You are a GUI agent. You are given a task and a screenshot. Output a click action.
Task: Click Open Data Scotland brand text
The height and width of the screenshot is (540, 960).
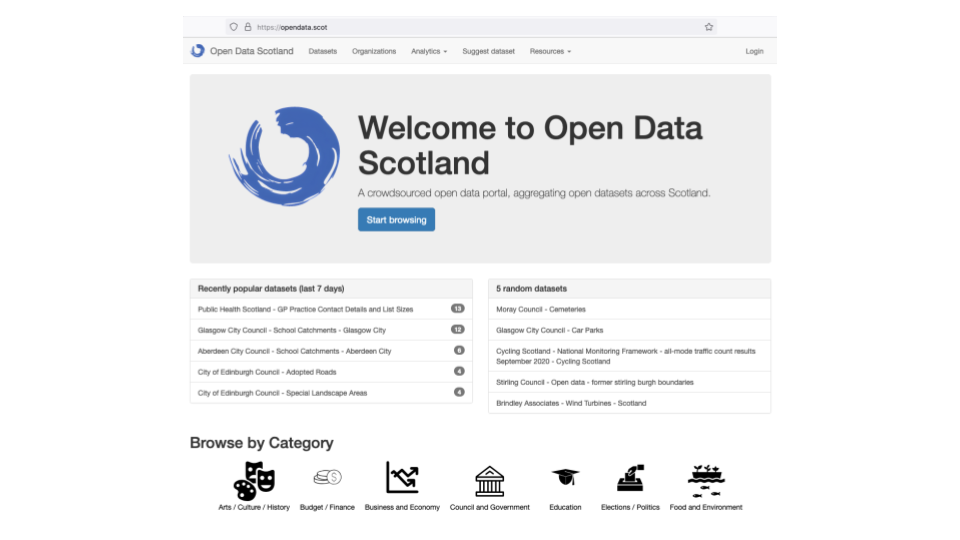252,51
